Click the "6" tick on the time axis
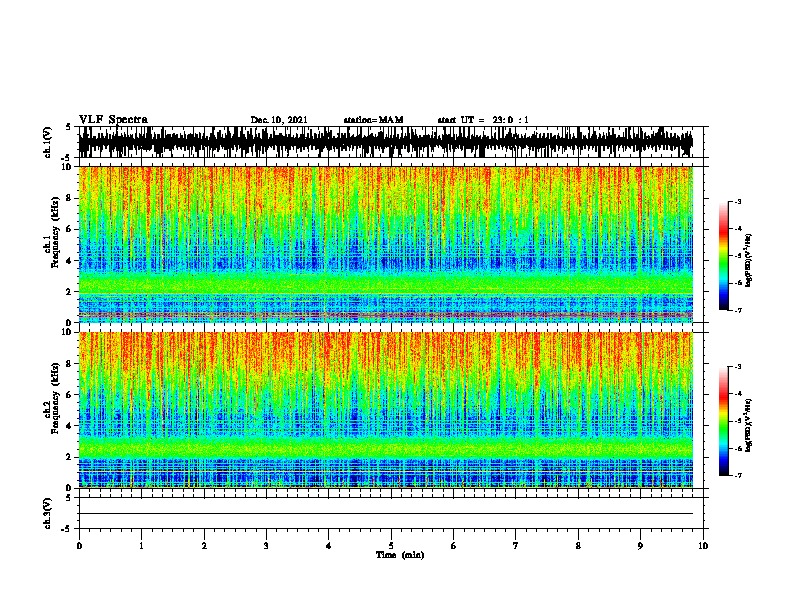Image resolution: width=792 pixels, height=612 pixels. tap(454, 545)
